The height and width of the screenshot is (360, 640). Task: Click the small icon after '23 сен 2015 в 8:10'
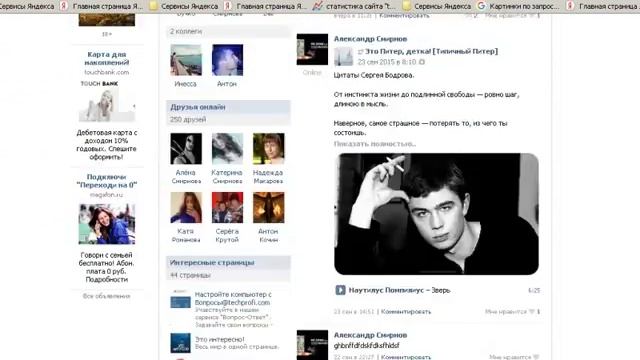click(422, 62)
